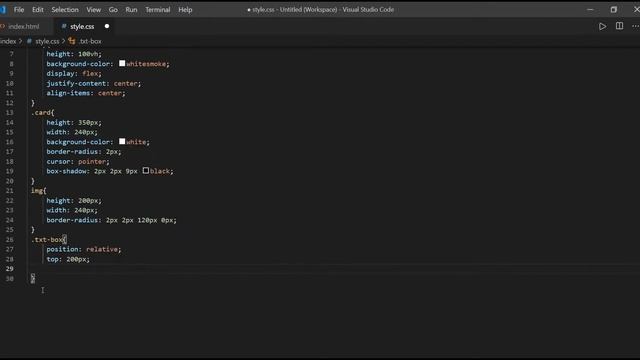Click the .txt-box selector on line 26
The image size is (640, 360).
[x=47, y=240]
